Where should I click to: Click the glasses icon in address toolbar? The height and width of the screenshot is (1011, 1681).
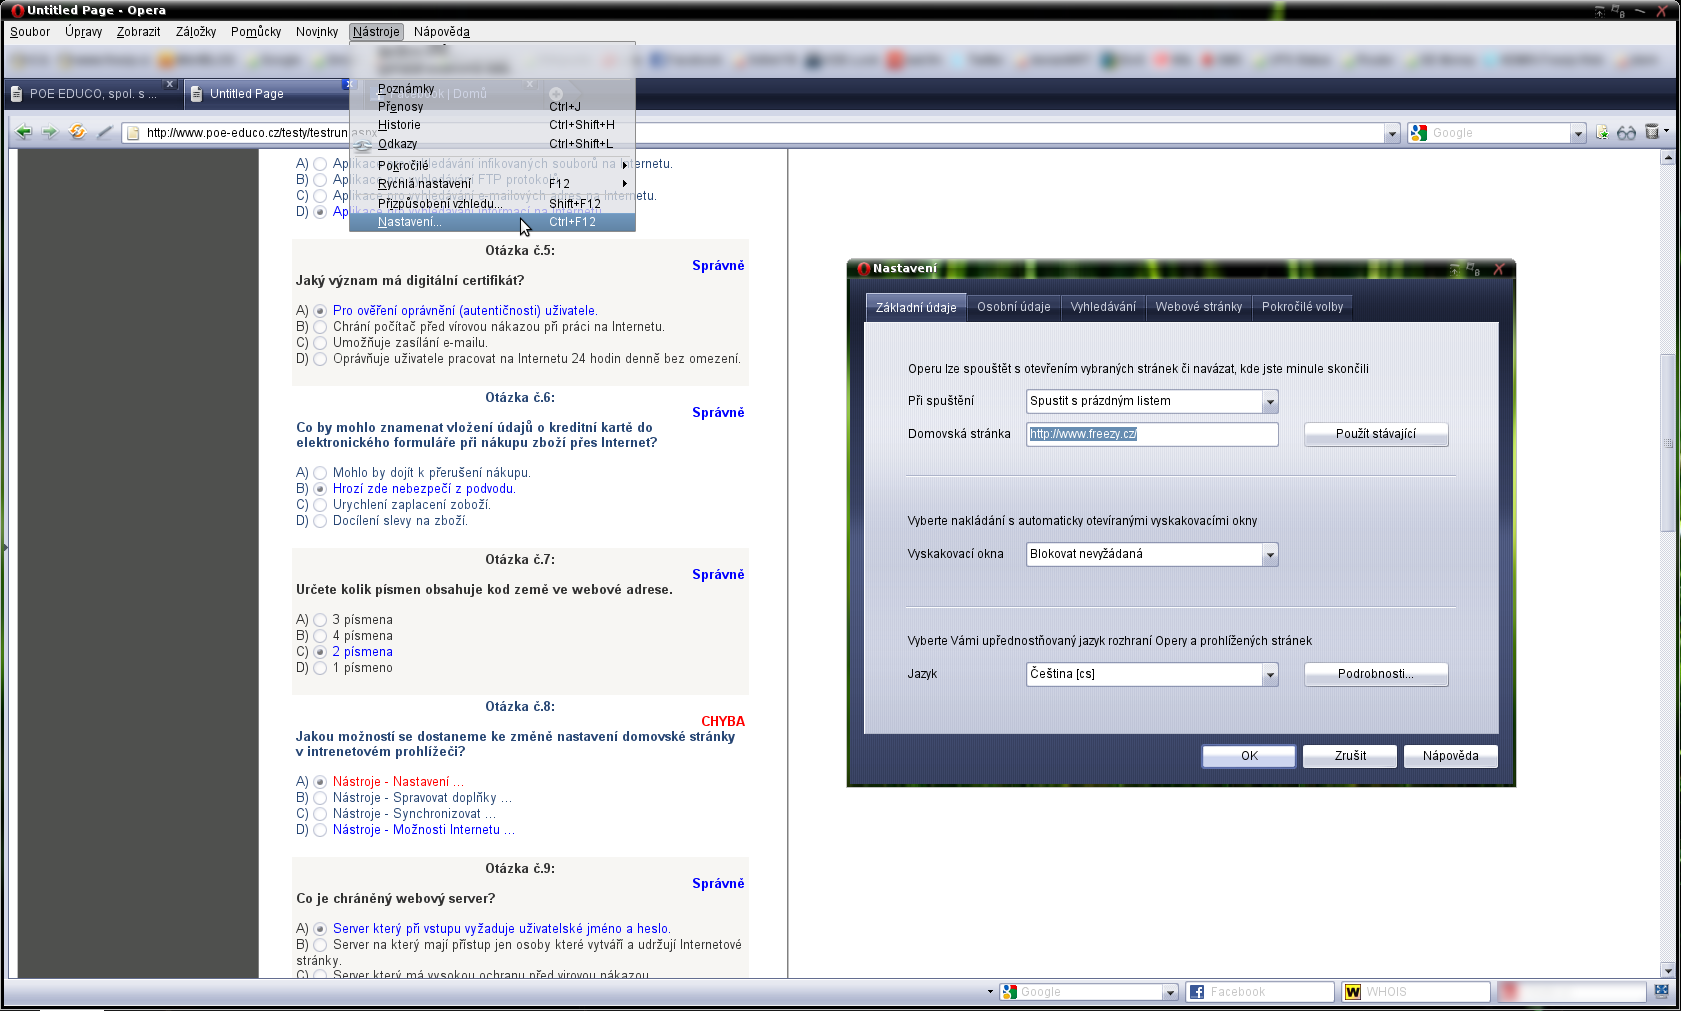[x=1626, y=133]
